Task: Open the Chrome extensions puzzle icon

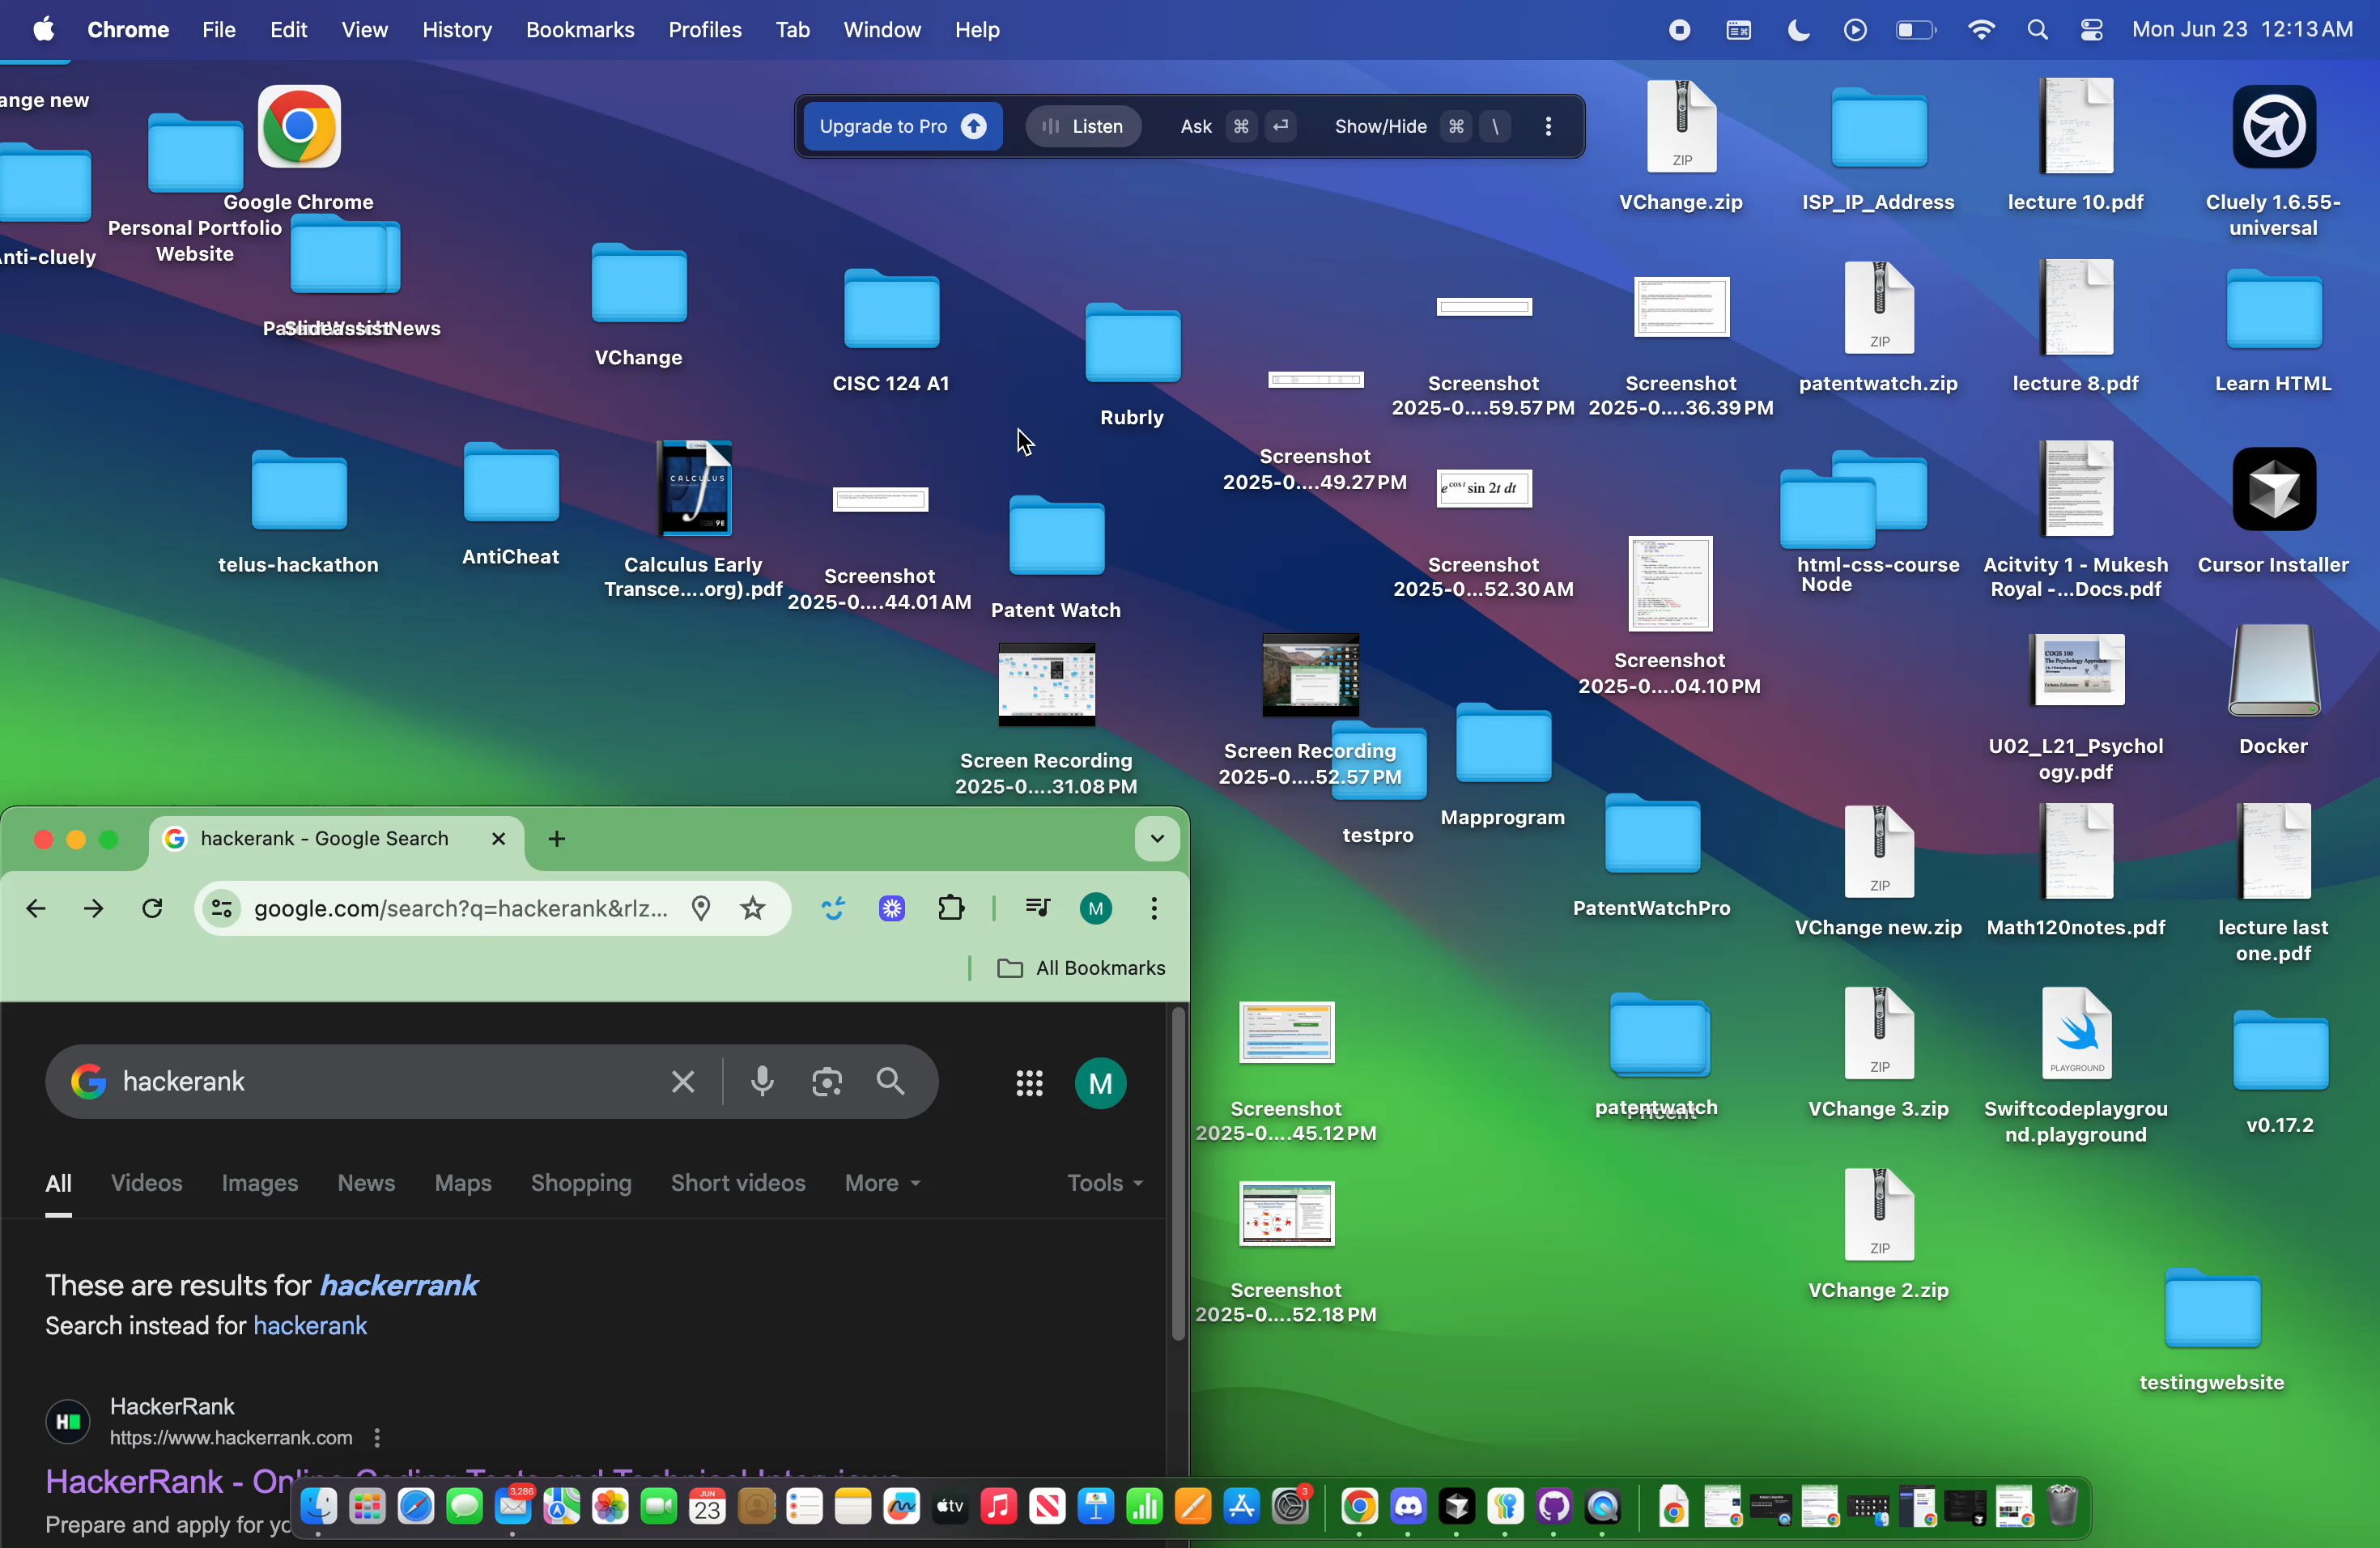Action: [951, 908]
